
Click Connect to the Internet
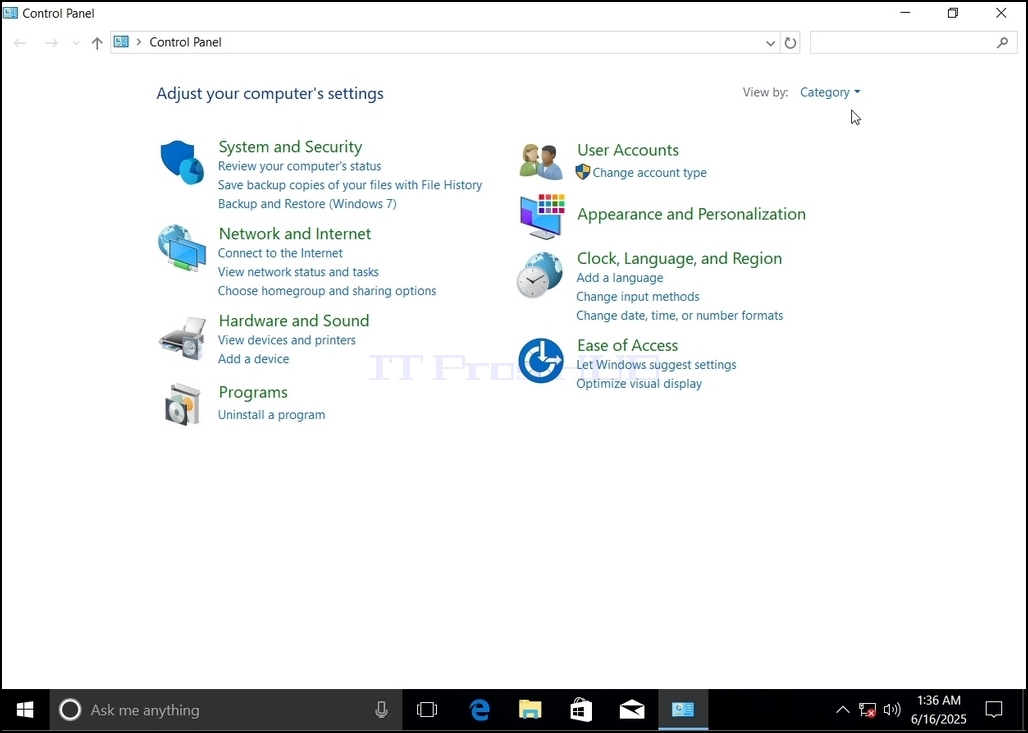pyautogui.click(x=280, y=253)
